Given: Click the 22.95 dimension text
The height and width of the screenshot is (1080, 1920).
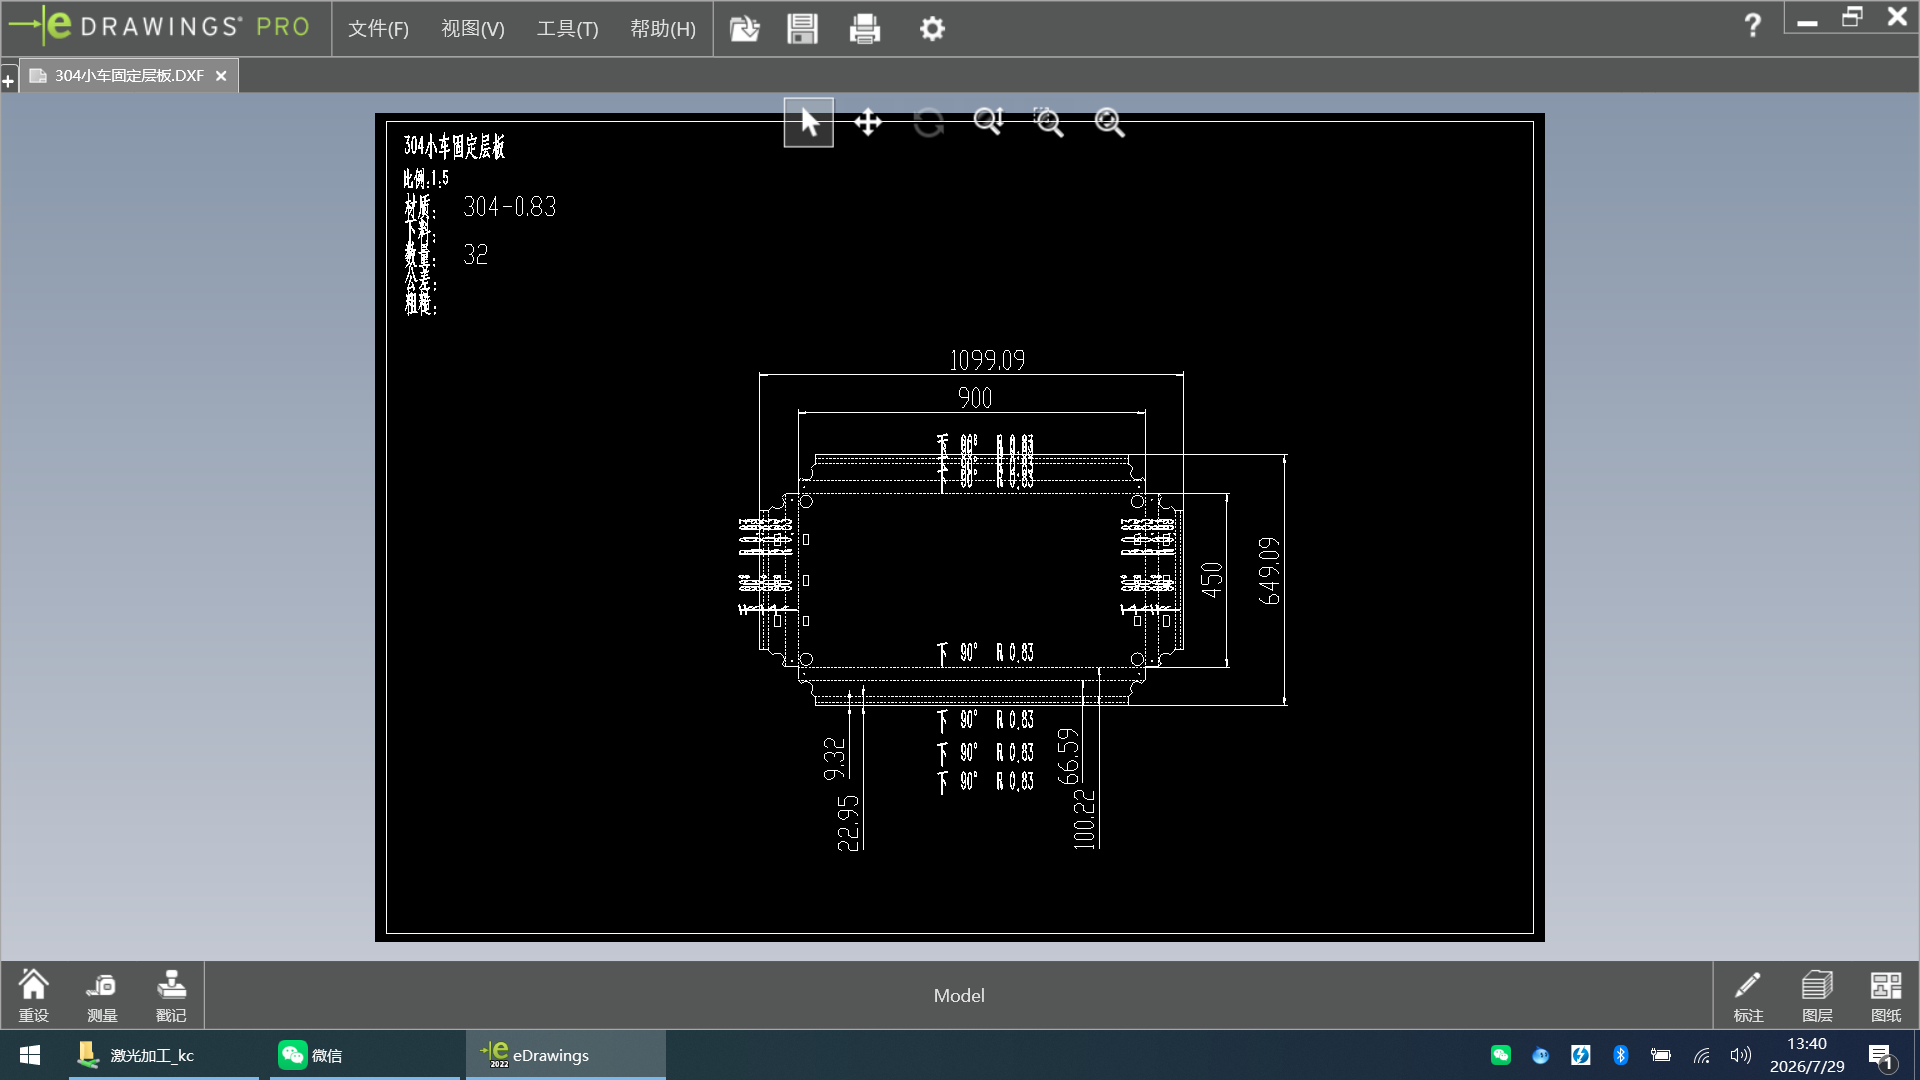Looking at the screenshot, I should (848, 823).
